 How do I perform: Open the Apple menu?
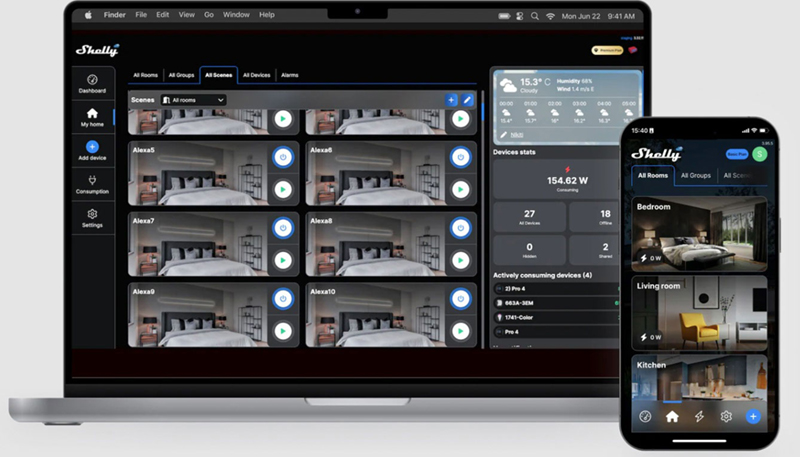point(88,15)
